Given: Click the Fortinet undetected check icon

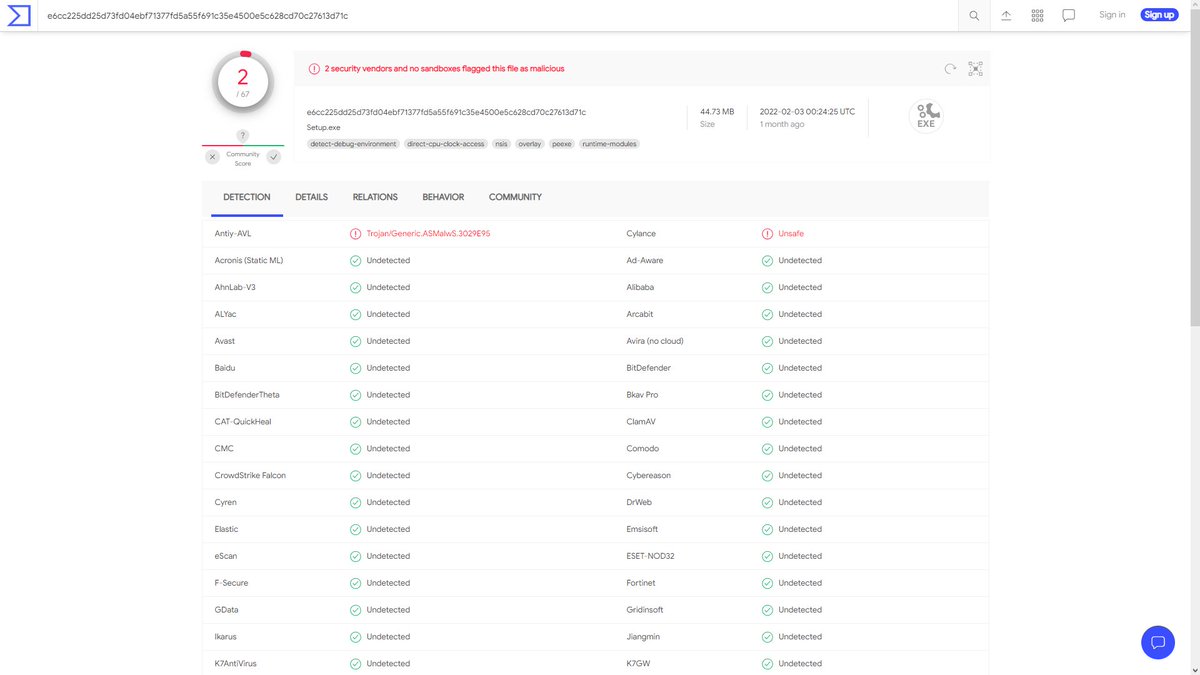Looking at the screenshot, I should (767, 583).
